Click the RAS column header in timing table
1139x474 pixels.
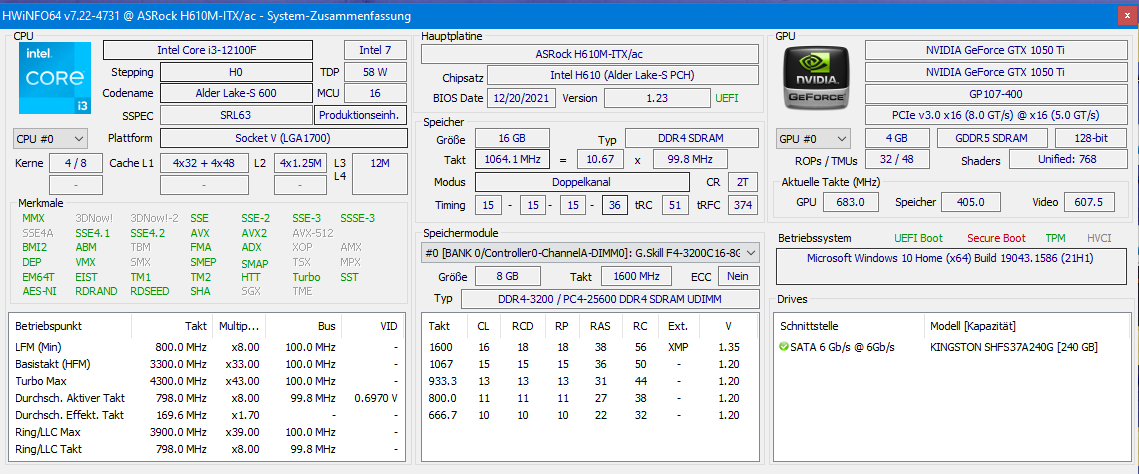pyautogui.click(x=600, y=326)
